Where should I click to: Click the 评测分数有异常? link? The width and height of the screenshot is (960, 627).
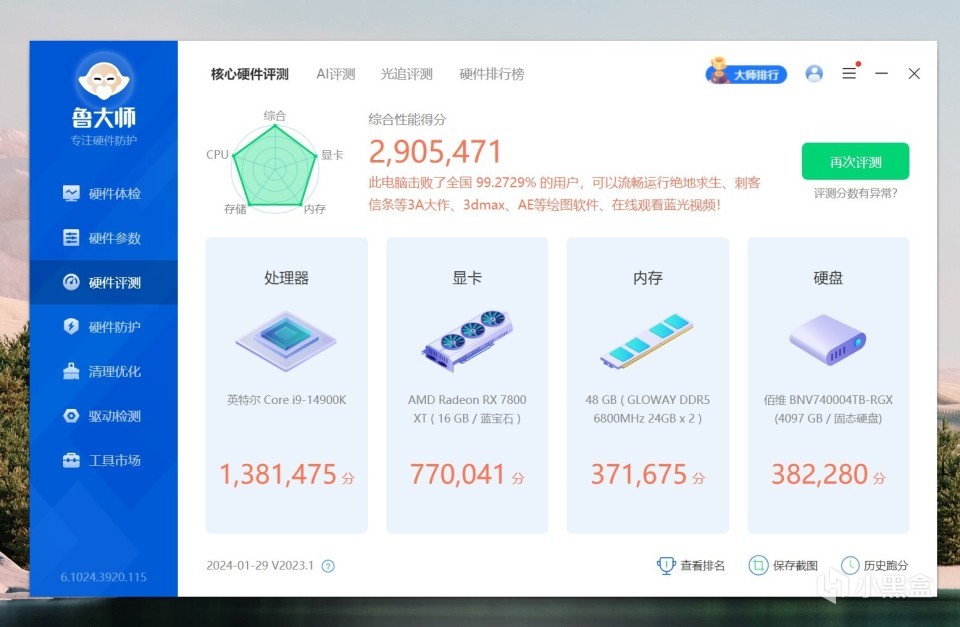855,193
